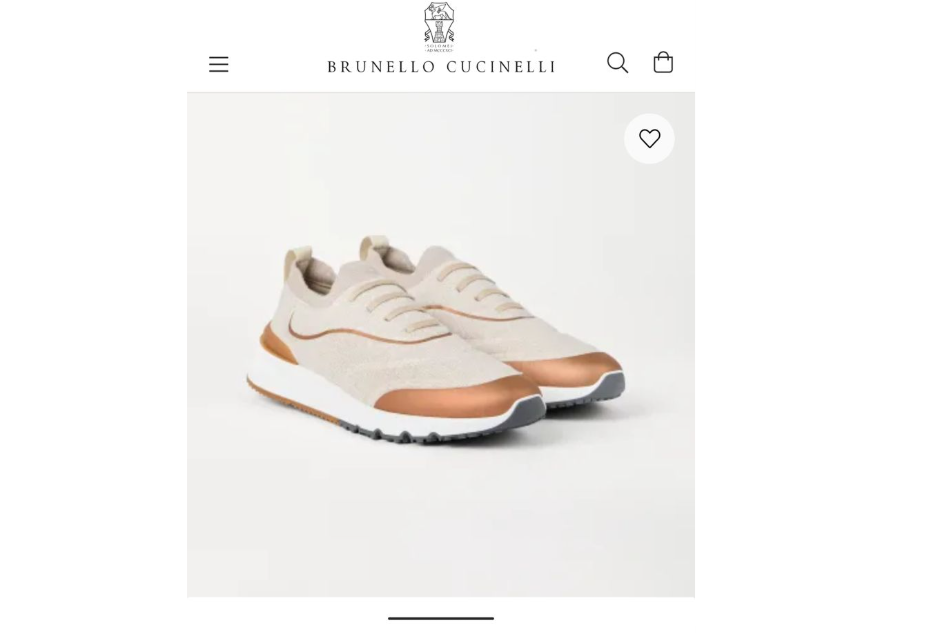Click the copper heel counter of front sneaker

point(278,345)
